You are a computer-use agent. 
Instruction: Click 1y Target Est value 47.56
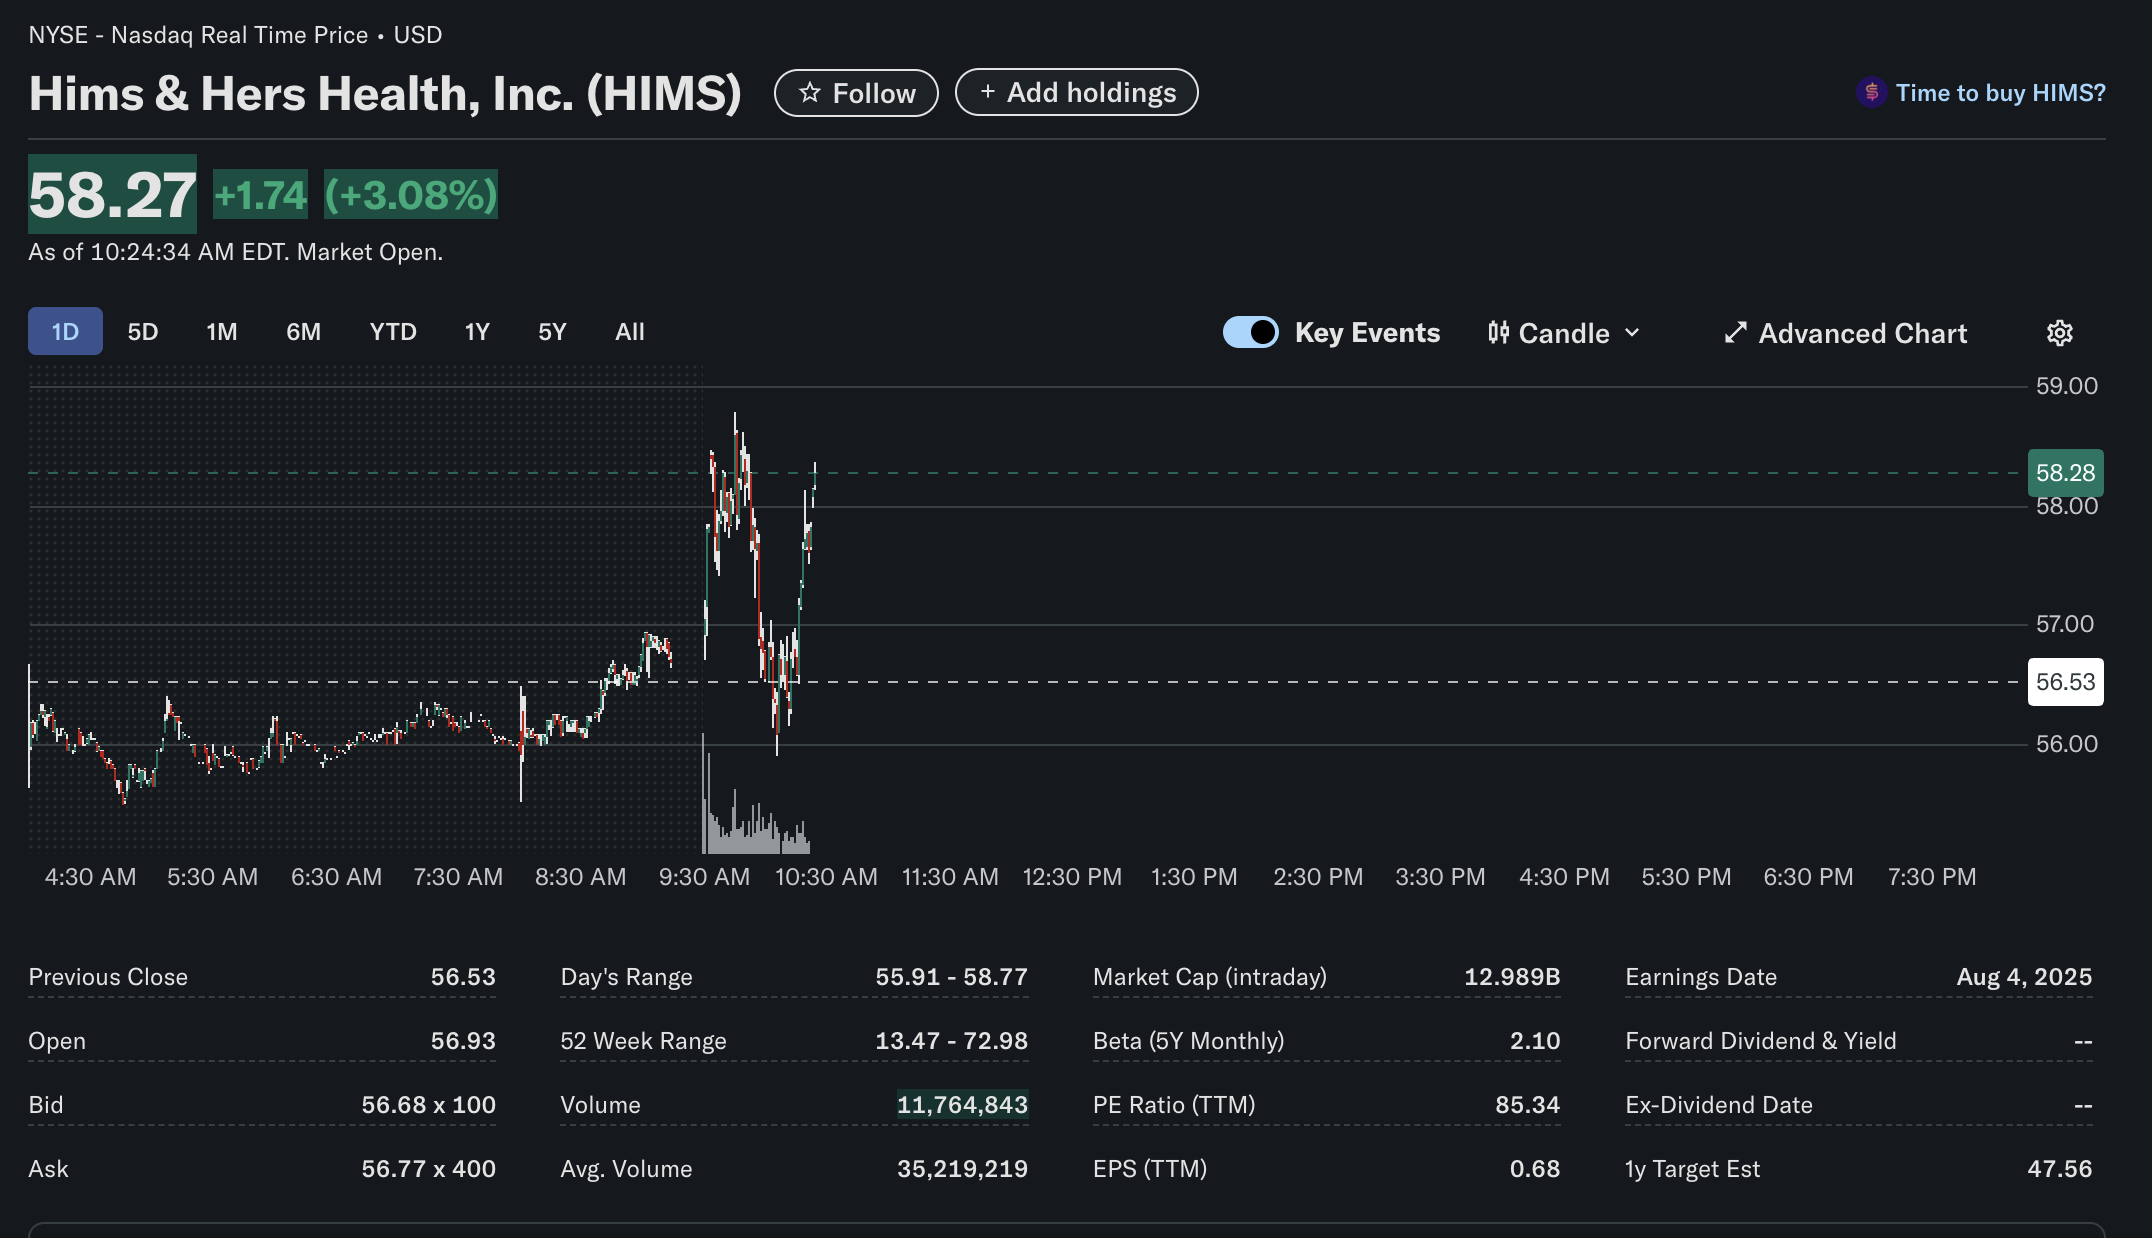point(2059,1169)
